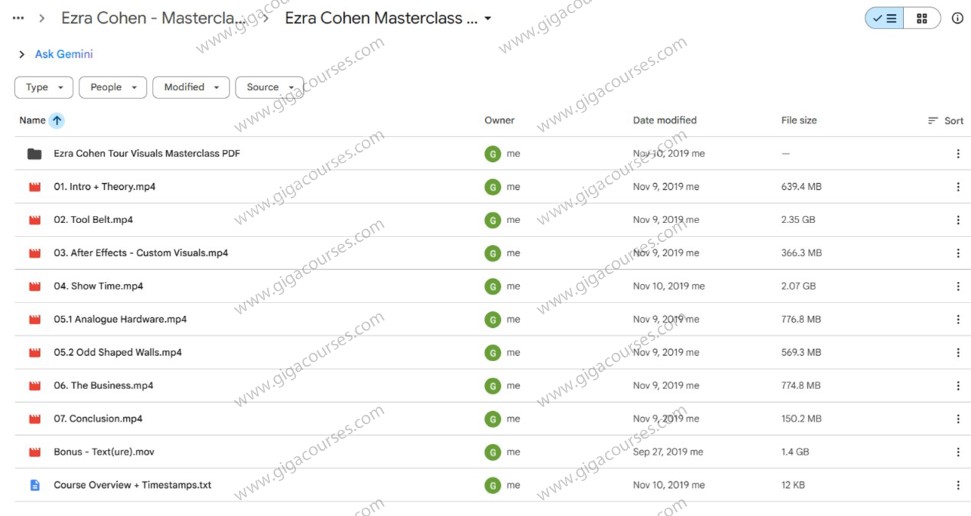971x516 pixels.
Task: Click owner avatar in Bonus - Text(ure).mov row
Action: [492, 452]
